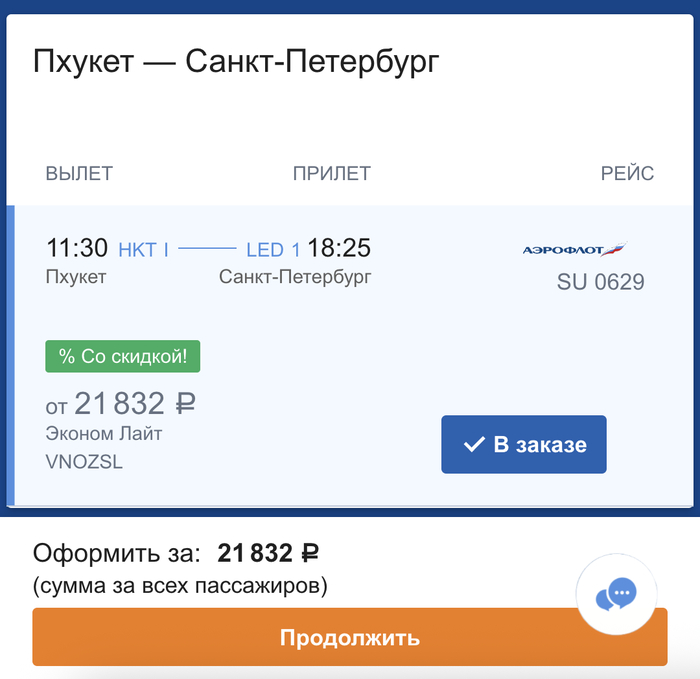Viewport: 700px width, 679px height.
Task: Click the Санкт-Петербург city label under arrival time
Action: pos(295,277)
